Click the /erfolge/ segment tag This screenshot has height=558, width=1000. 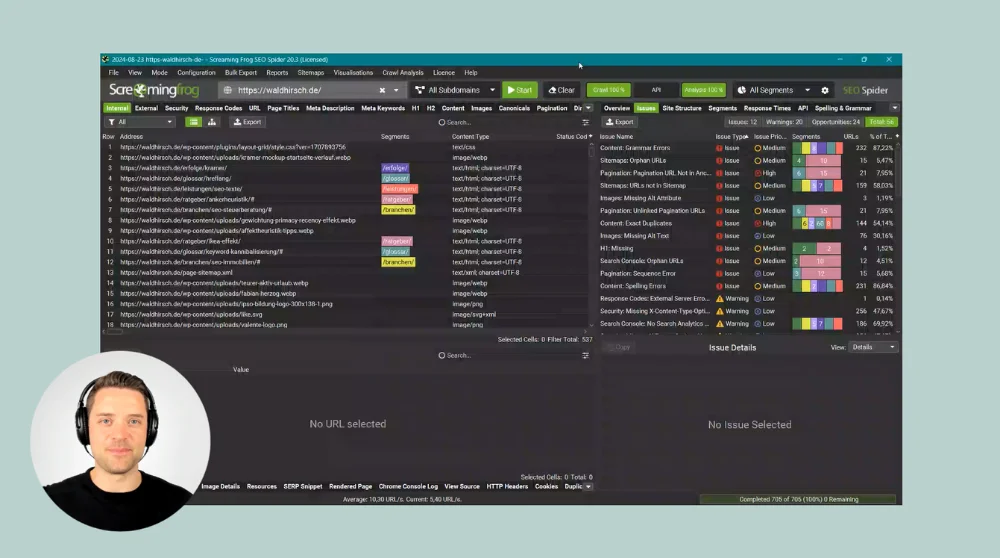[x=395, y=168]
